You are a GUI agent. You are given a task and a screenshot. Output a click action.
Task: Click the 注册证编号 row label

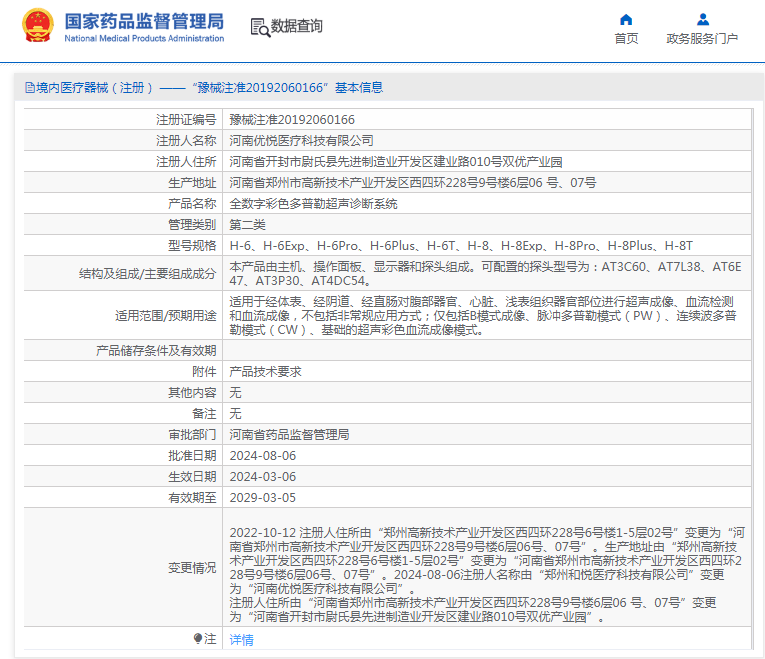(x=186, y=120)
